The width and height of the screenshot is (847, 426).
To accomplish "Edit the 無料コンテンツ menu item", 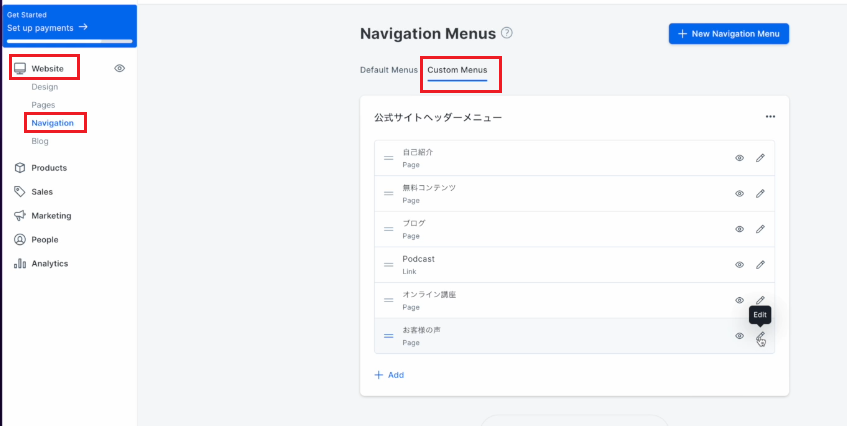I will 760,193.
